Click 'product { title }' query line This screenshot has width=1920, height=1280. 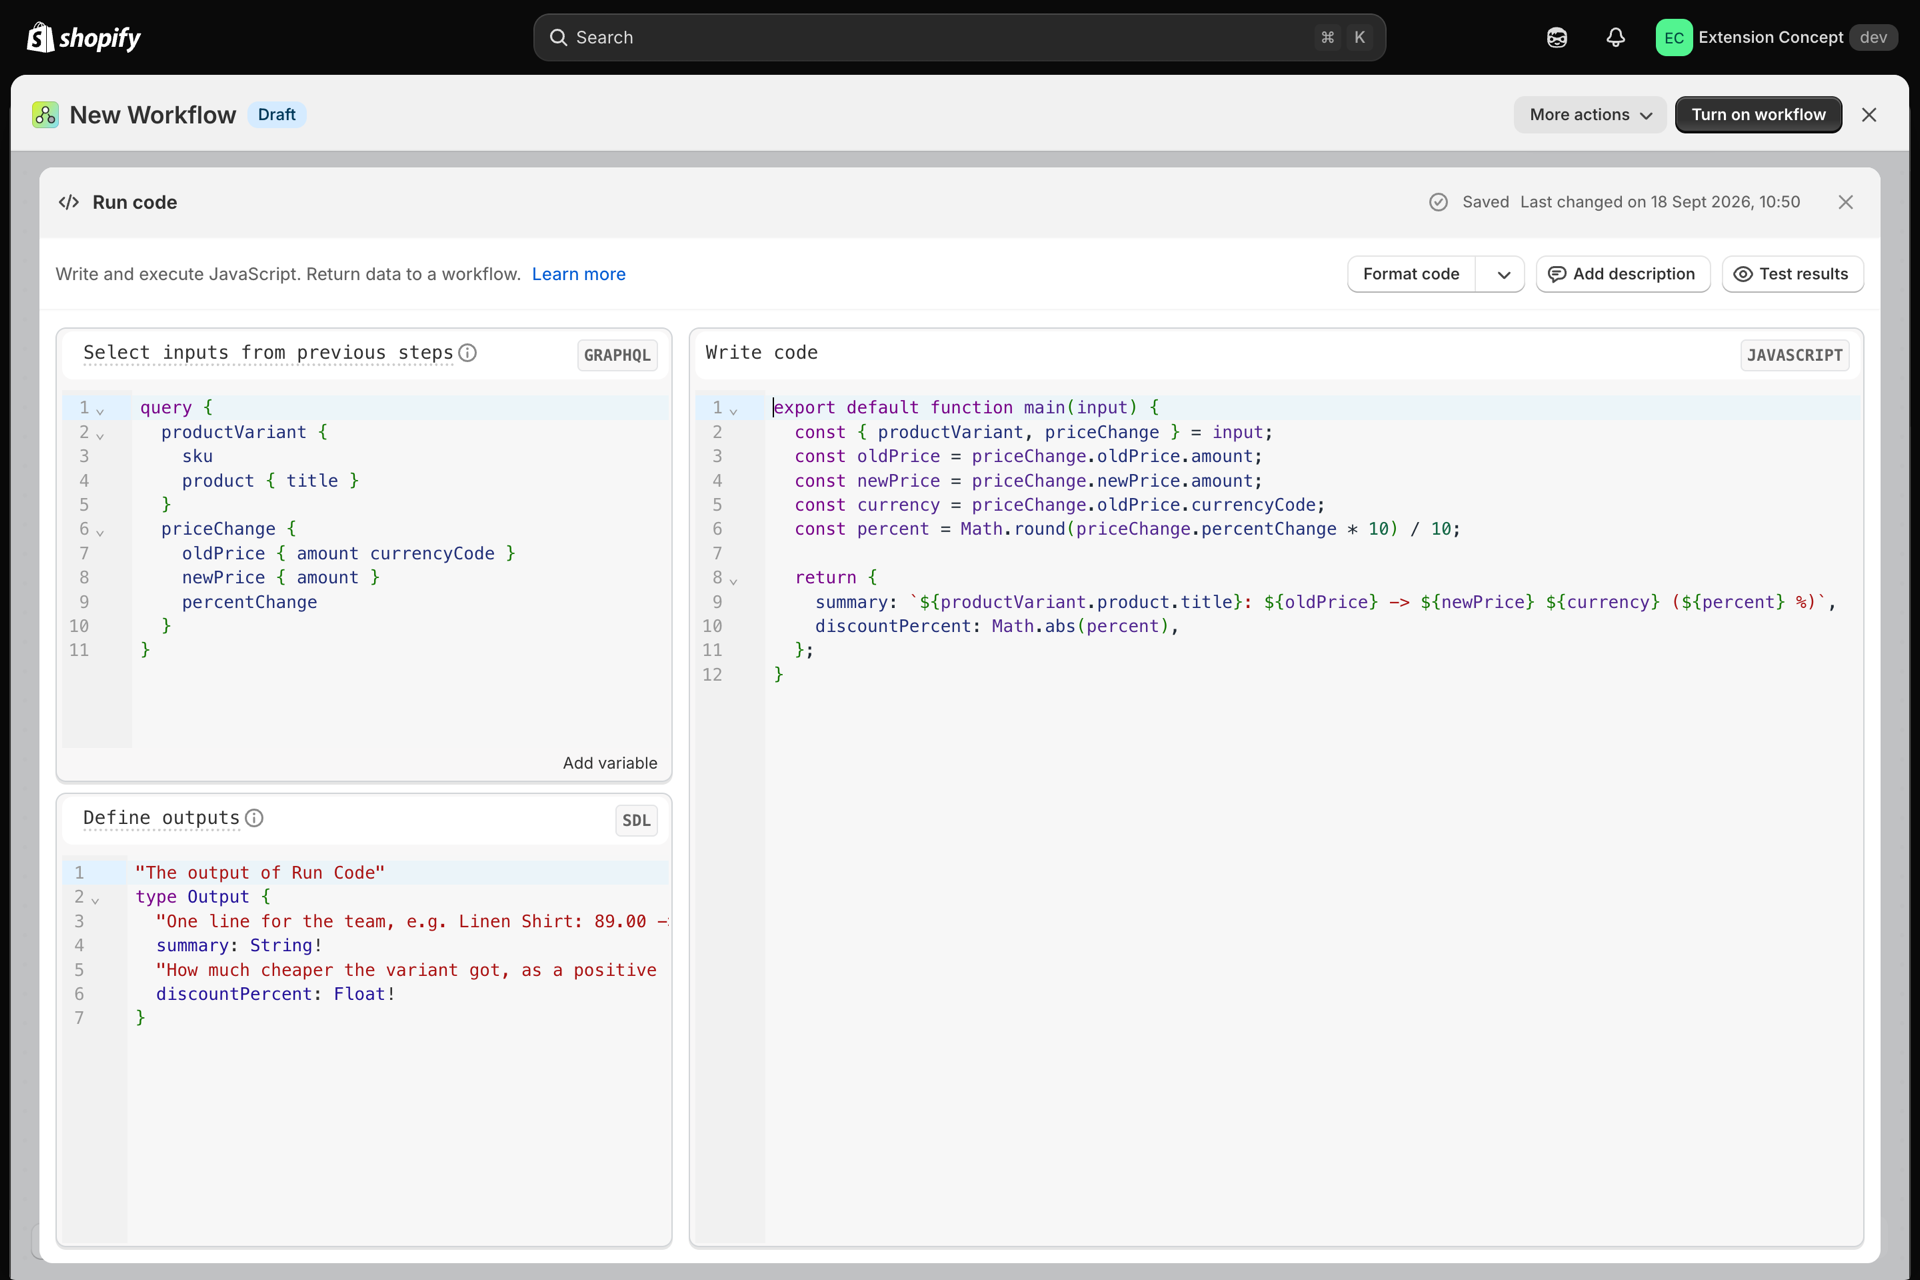[270, 481]
